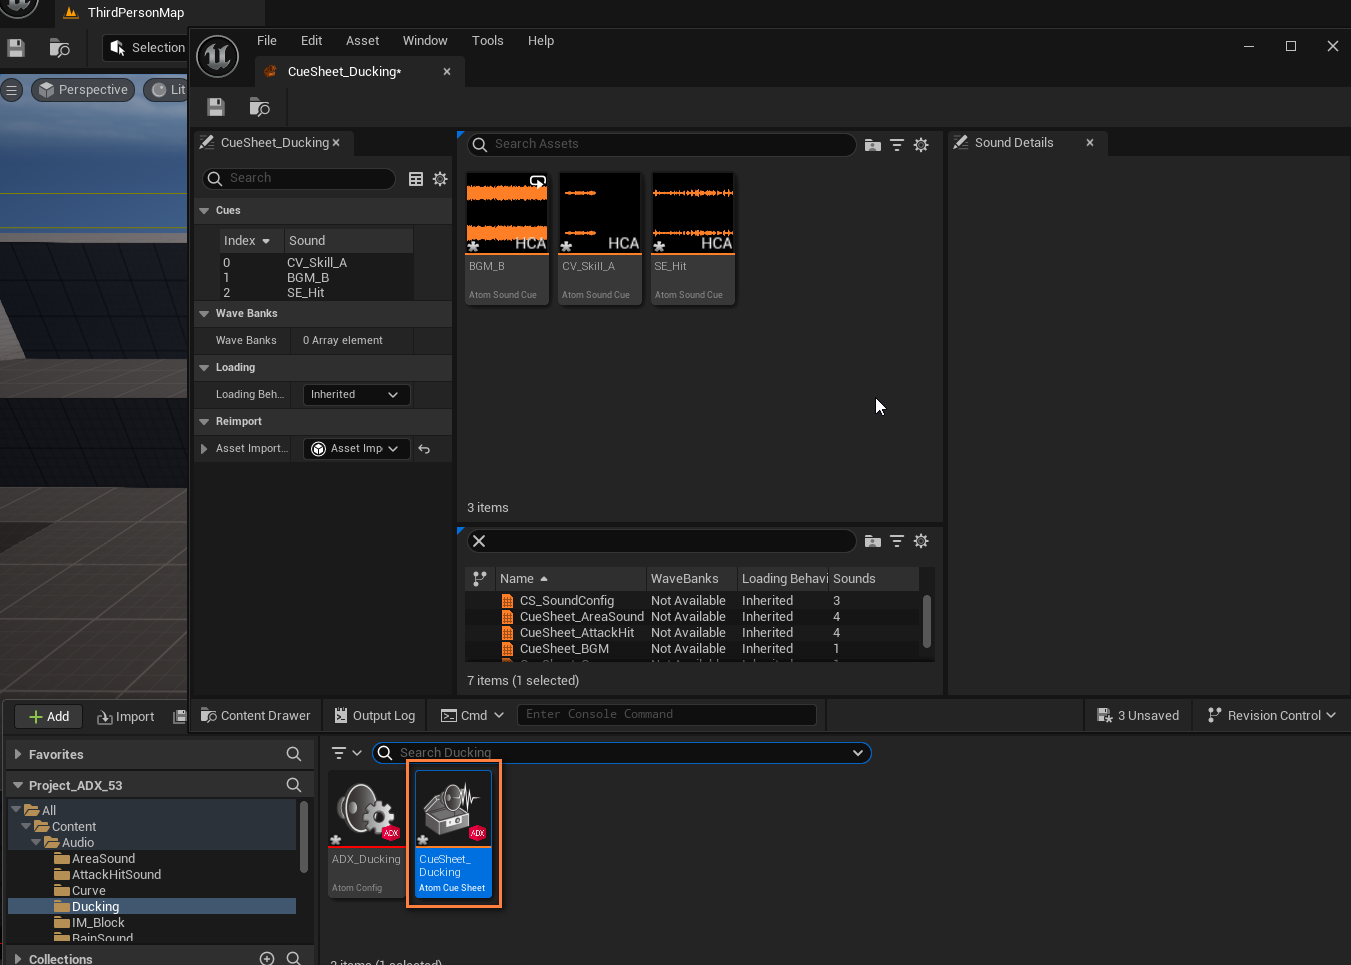Image resolution: width=1351 pixels, height=965 pixels.
Task: Select the CueSheet_BGM row in list
Action: click(x=691, y=649)
